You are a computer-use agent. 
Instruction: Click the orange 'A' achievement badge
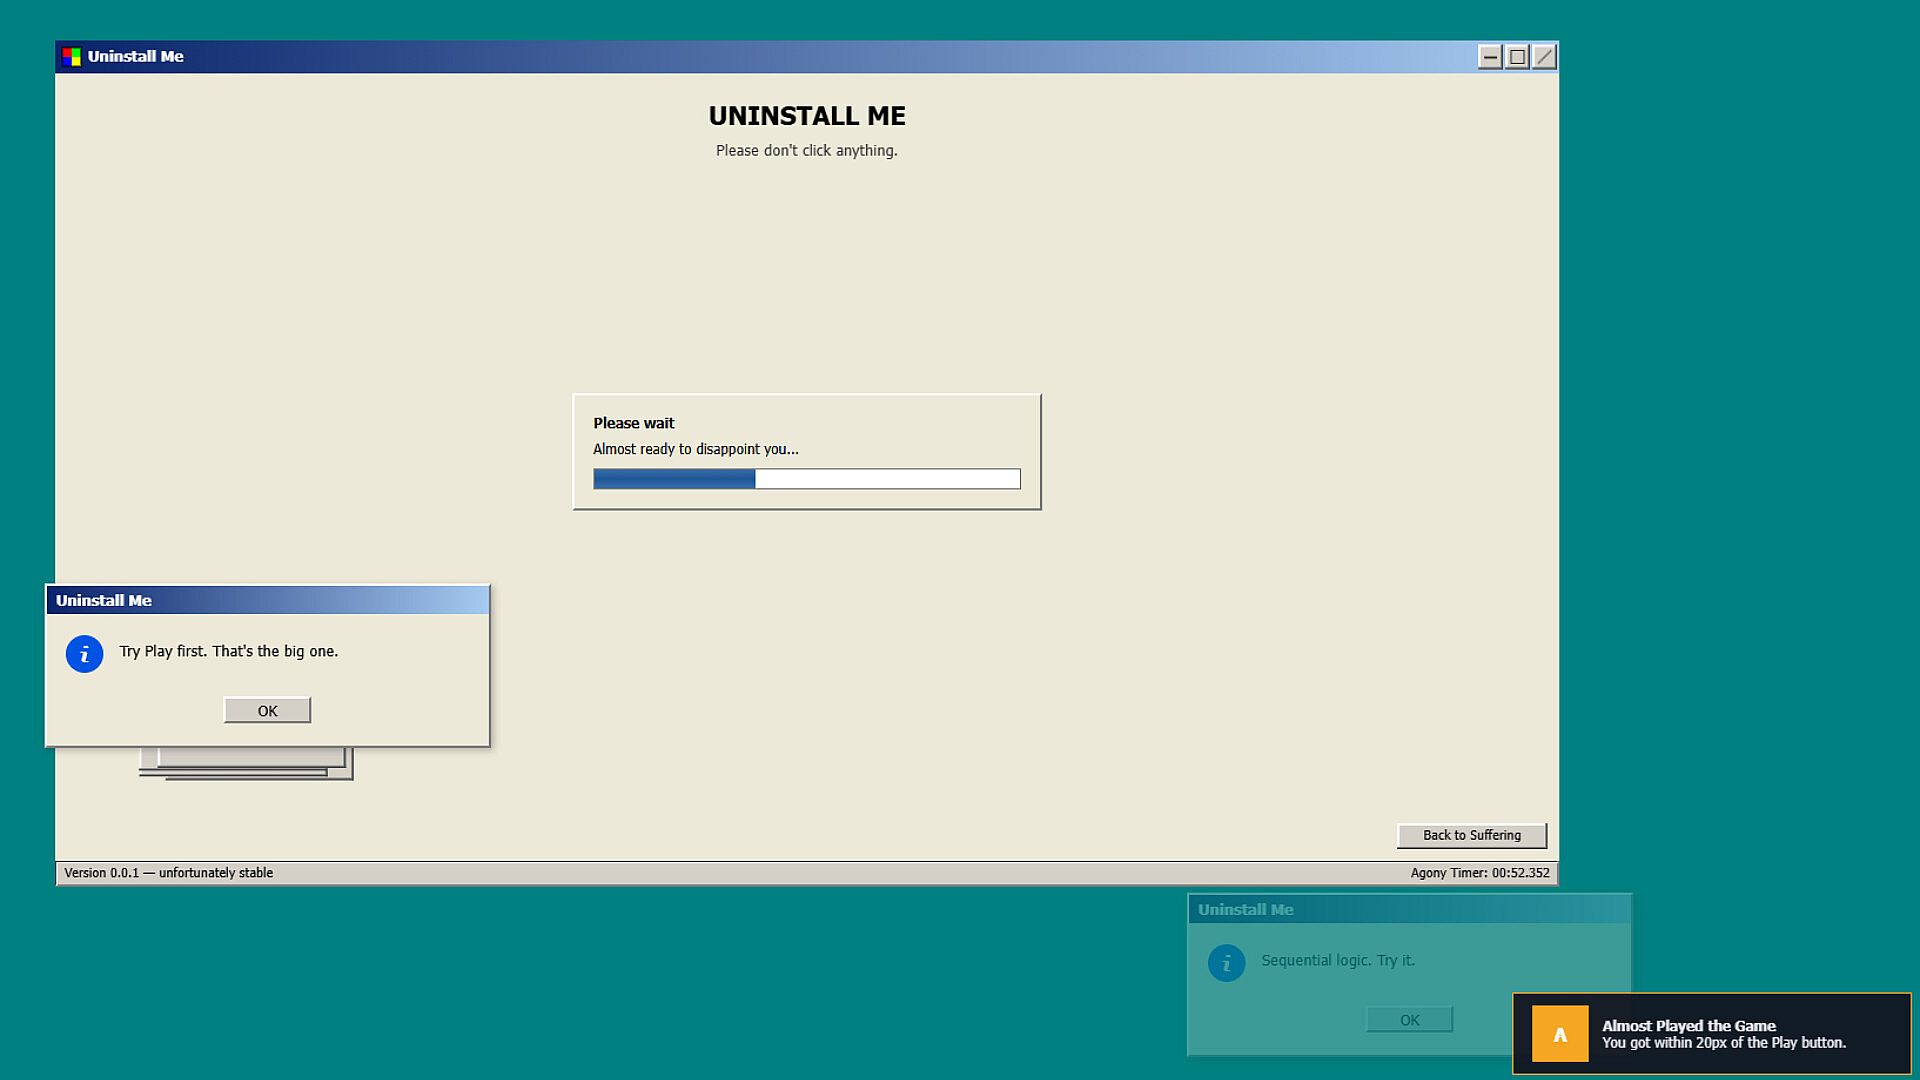(x=1560, y=1033)
